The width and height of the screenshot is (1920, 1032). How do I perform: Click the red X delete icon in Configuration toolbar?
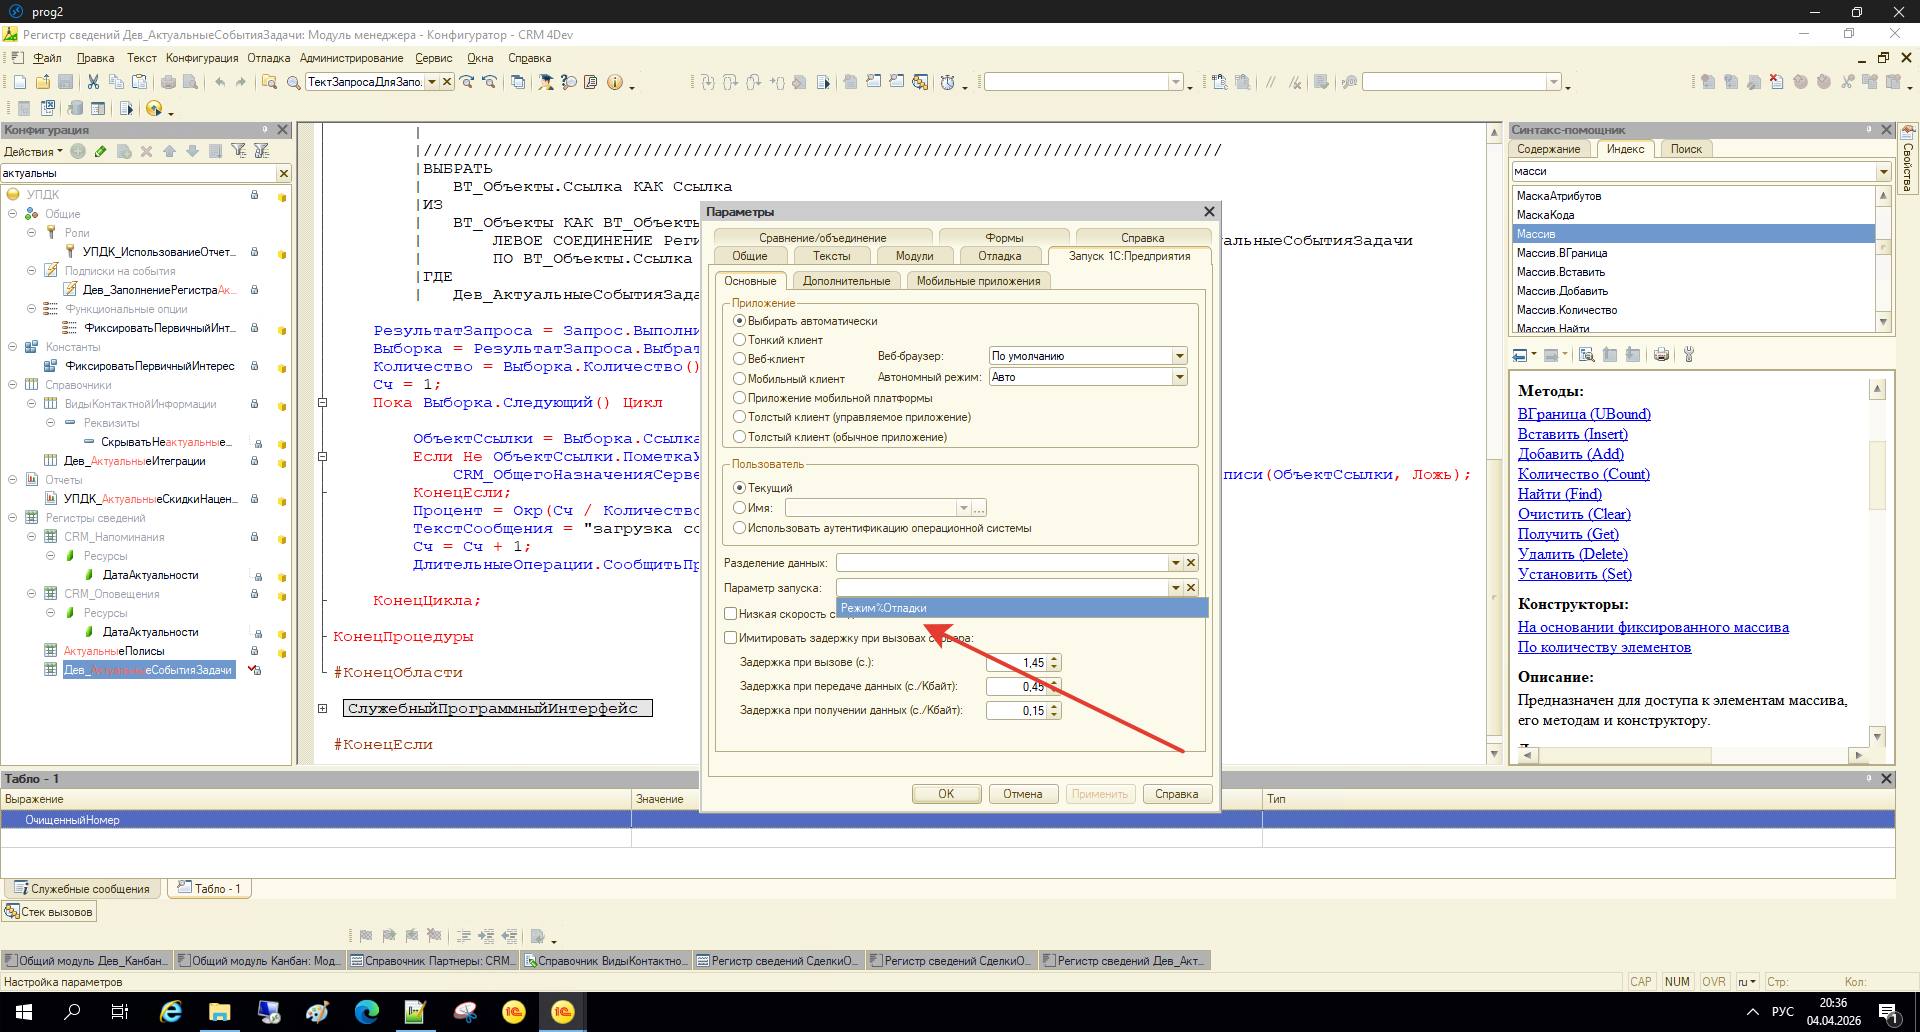pyautogui.click(x=146, y=151)
